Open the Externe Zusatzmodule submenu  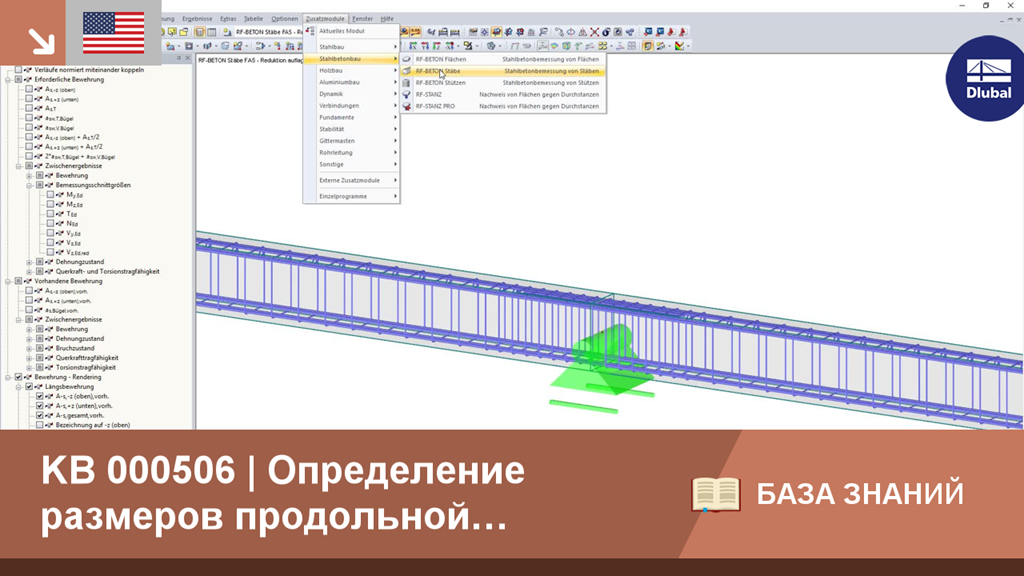pyautogui.click(x=351, y=180)
